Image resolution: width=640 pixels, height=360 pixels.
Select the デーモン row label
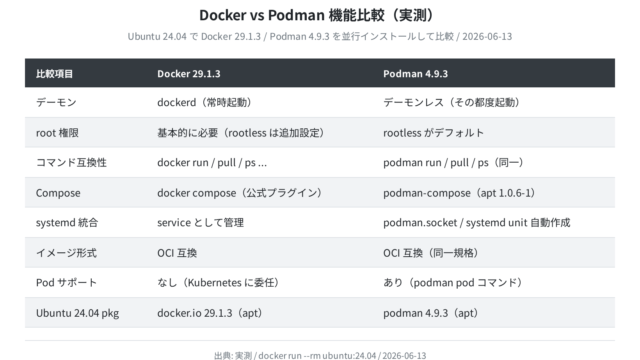56,102
